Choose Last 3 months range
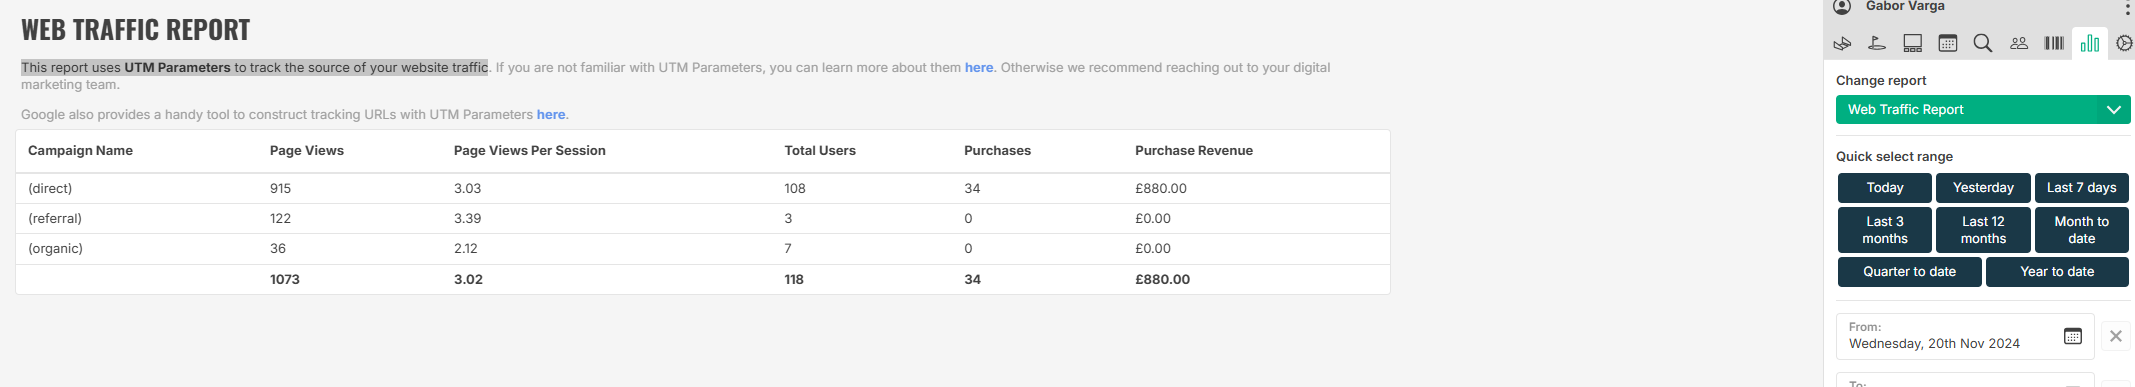Viewport: 2135px width, 387px height. coord(1885,230)
